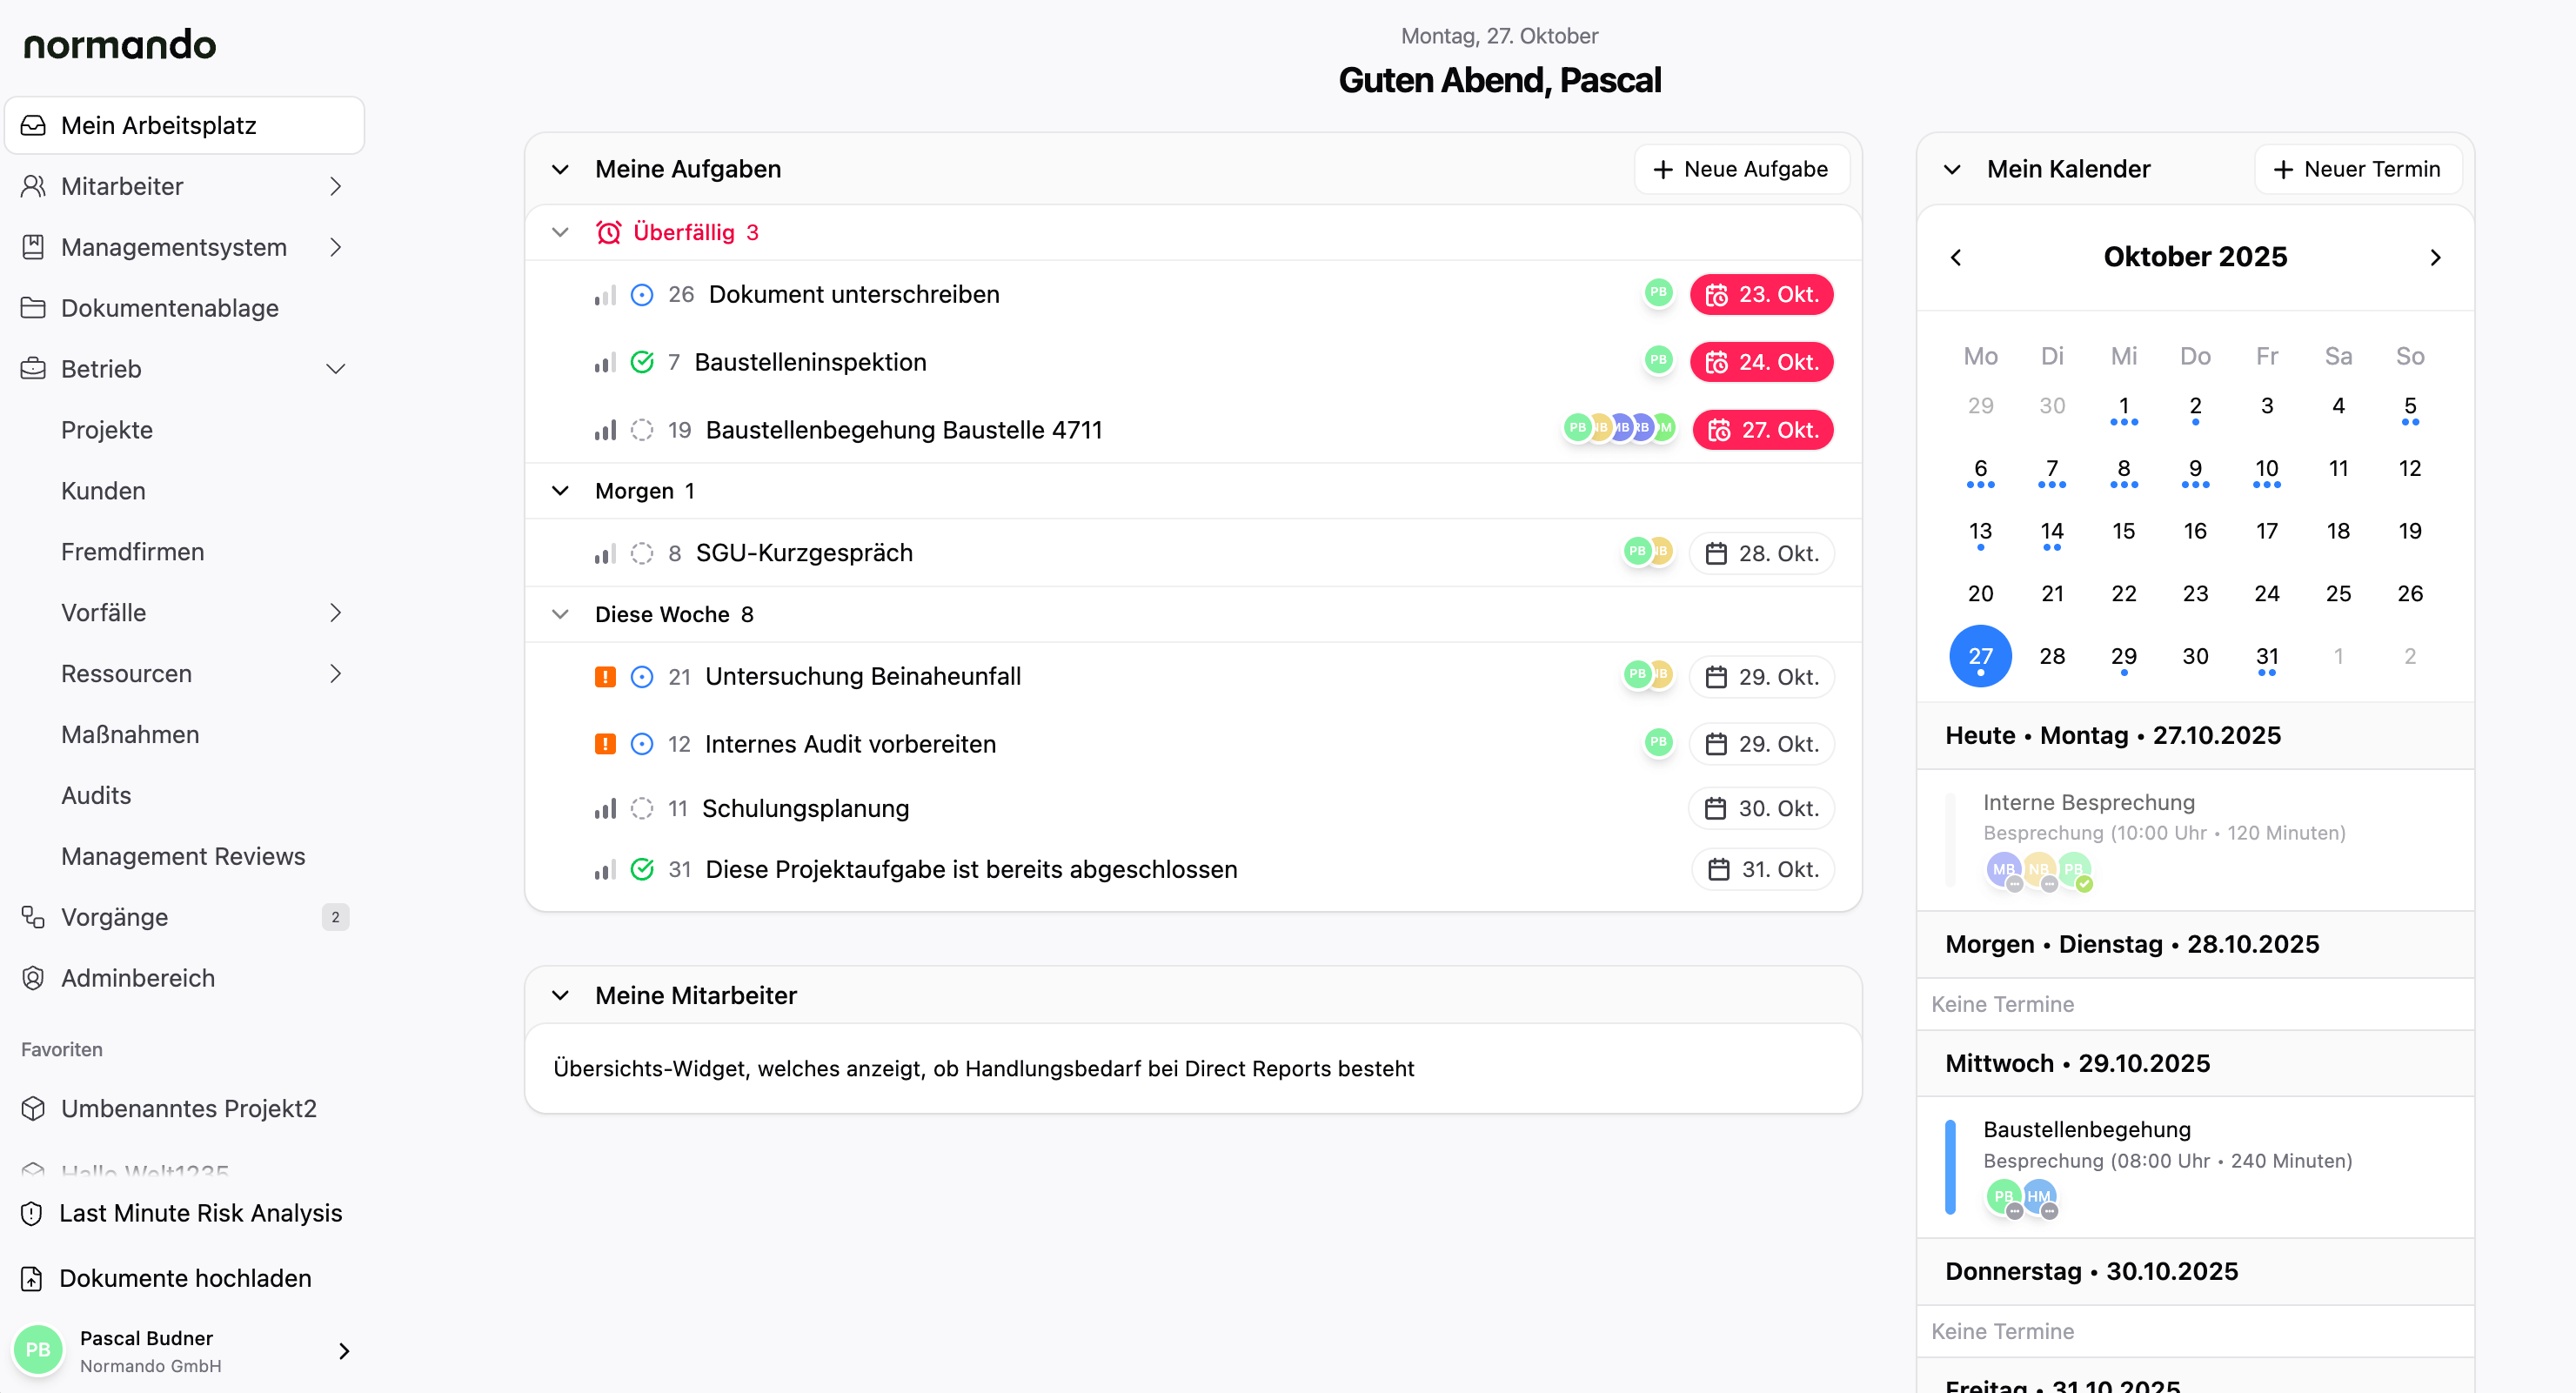Viewport: 2576px width, 1393px height.
Task: Go to the next month in calendar
Action: 2435,257
